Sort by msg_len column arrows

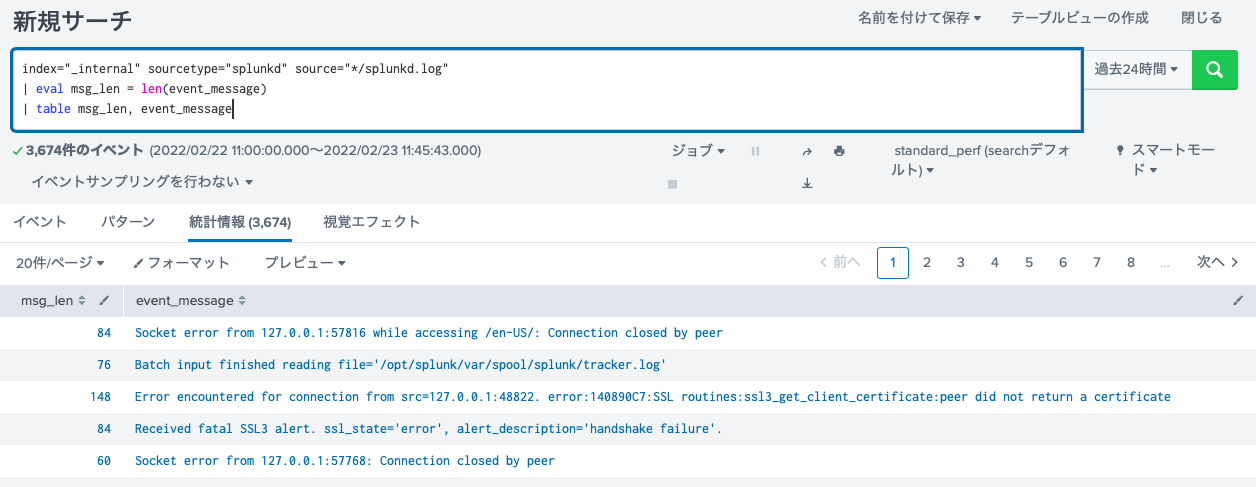coord(82,300)
